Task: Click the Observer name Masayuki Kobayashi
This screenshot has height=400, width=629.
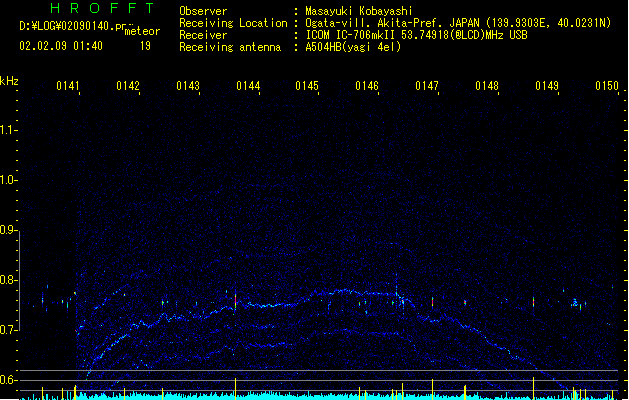Action: (x=359, y=11)
